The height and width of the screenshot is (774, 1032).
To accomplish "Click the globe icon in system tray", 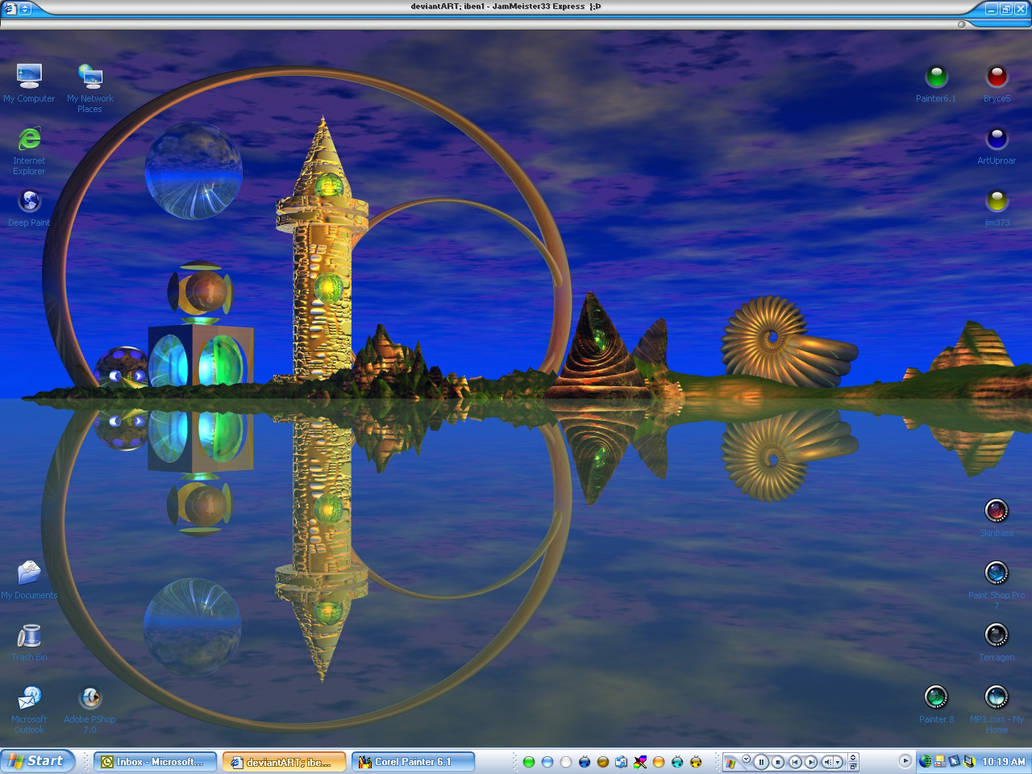I will coord(925,761).
